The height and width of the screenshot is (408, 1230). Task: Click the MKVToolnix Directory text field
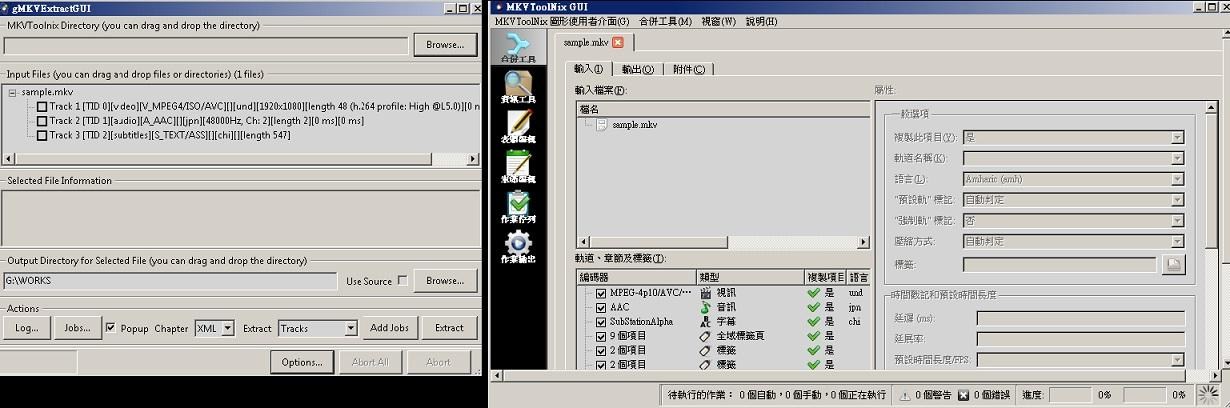pyautogui.click(x=206, y=45)
